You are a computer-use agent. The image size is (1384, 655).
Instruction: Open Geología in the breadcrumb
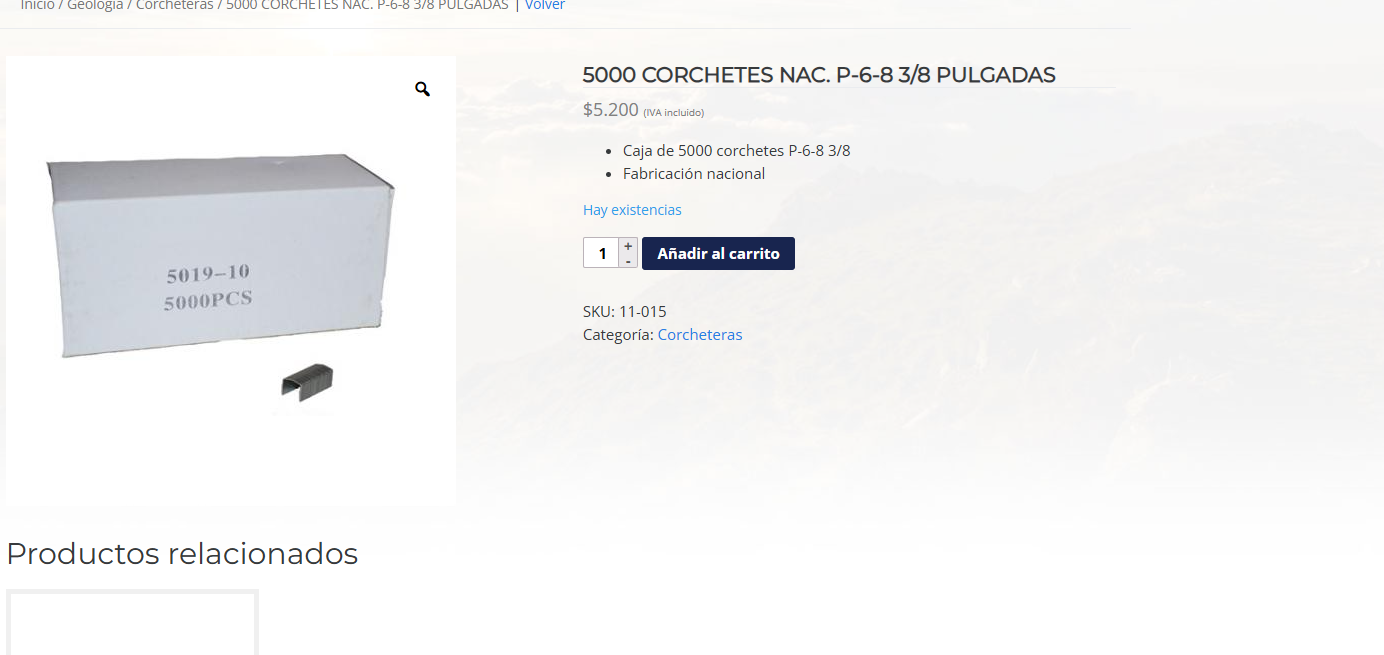pos(95,5)
